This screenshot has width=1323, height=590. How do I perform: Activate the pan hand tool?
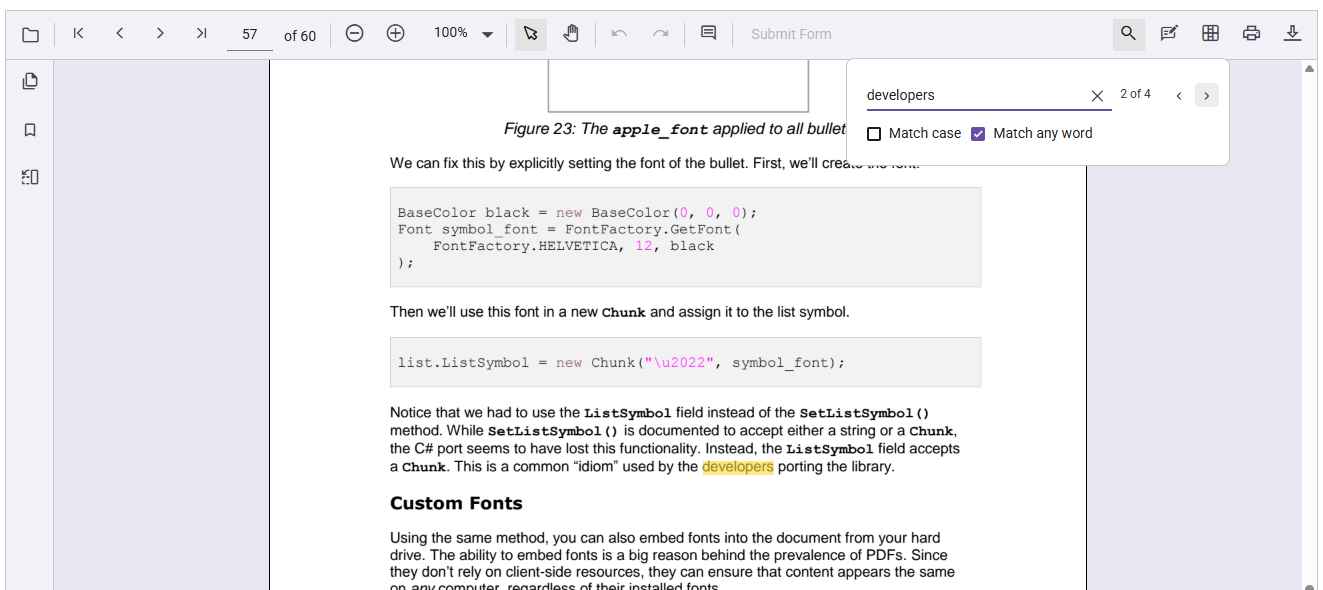coord(571,34)
